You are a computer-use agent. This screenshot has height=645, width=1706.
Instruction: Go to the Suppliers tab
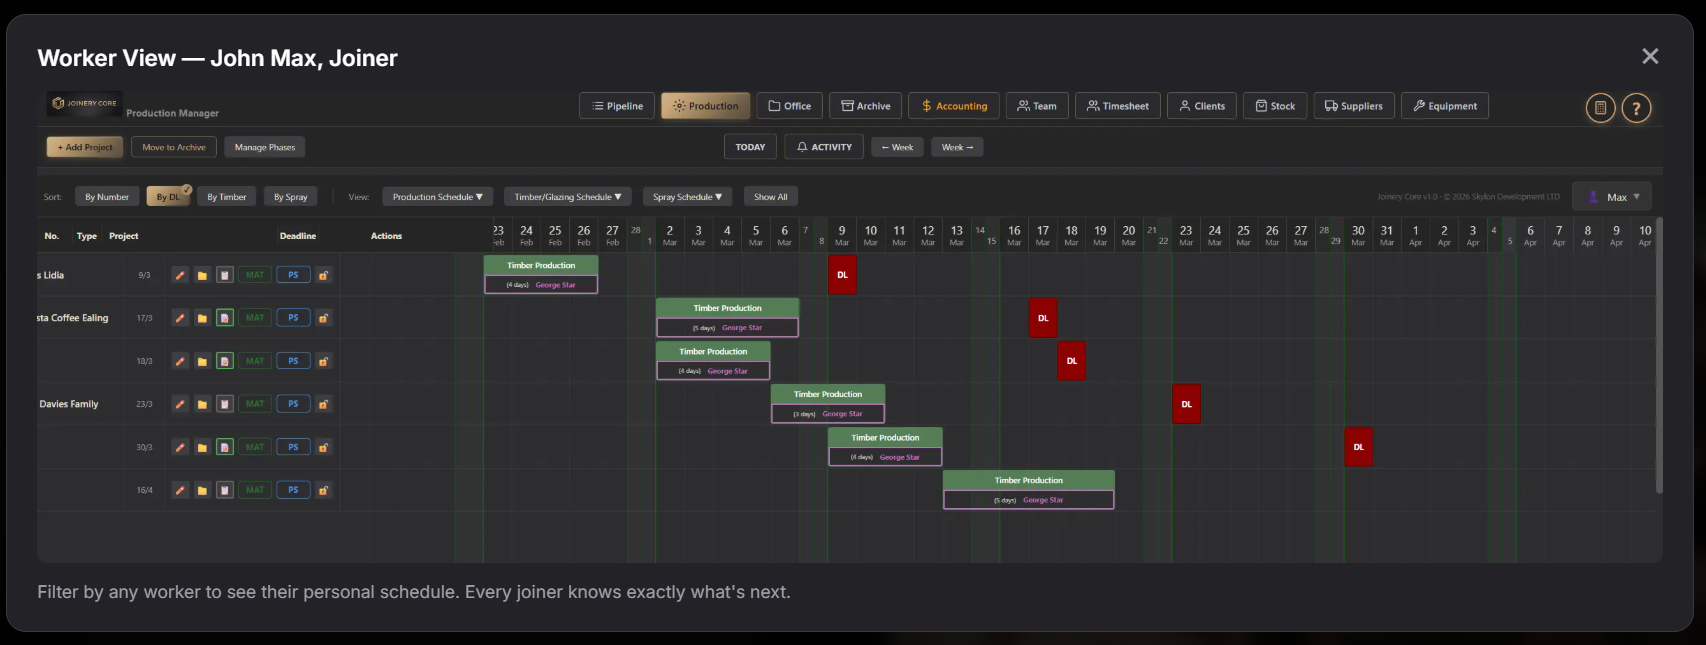1354,106
